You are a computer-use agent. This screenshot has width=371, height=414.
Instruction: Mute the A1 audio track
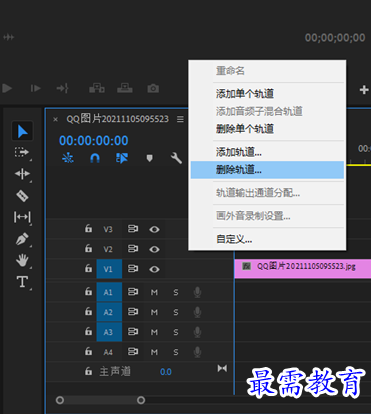(x=154, y=293)
